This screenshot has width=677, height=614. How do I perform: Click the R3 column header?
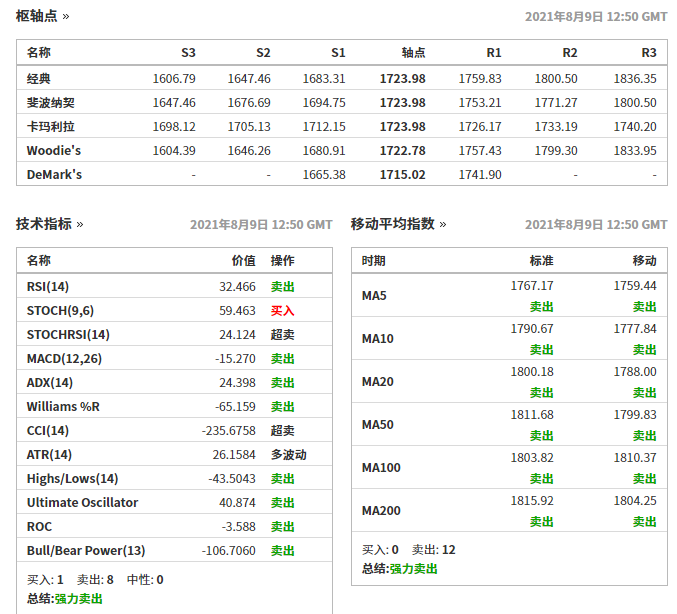tap(649, 53)
